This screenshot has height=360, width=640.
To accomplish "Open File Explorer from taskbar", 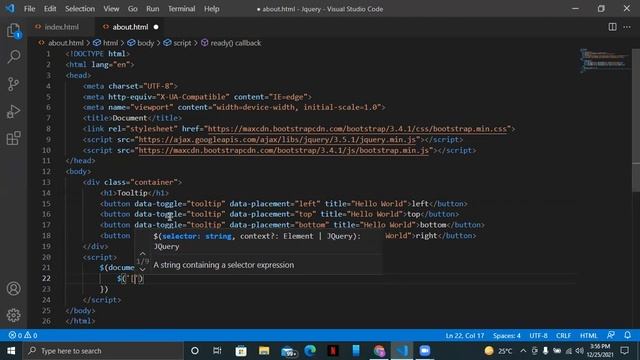I will click(264, 351).
